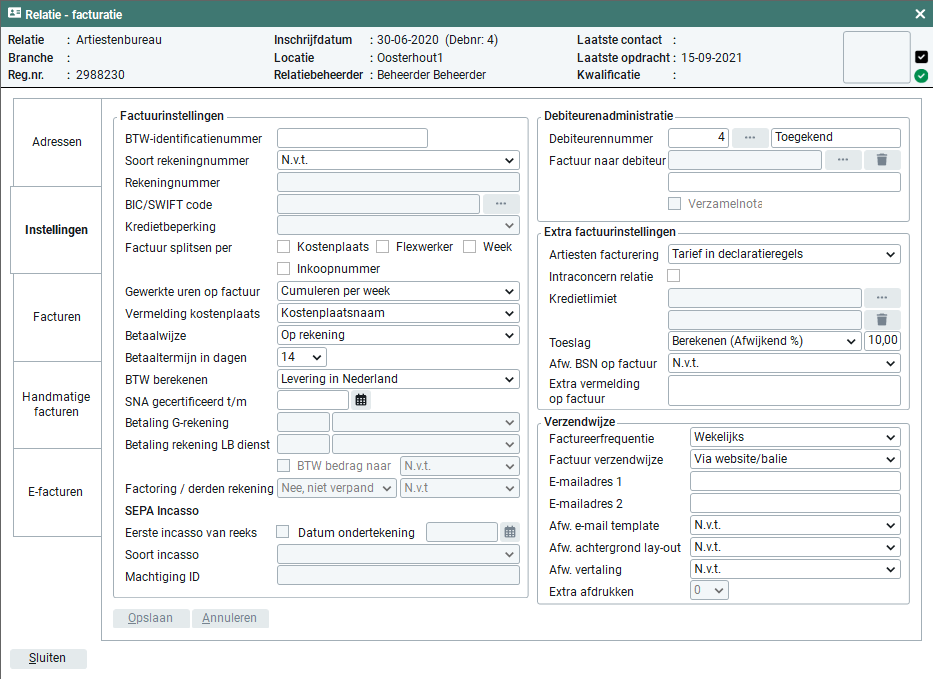Click the black checkbox icon top right

[x=921, y=57]
